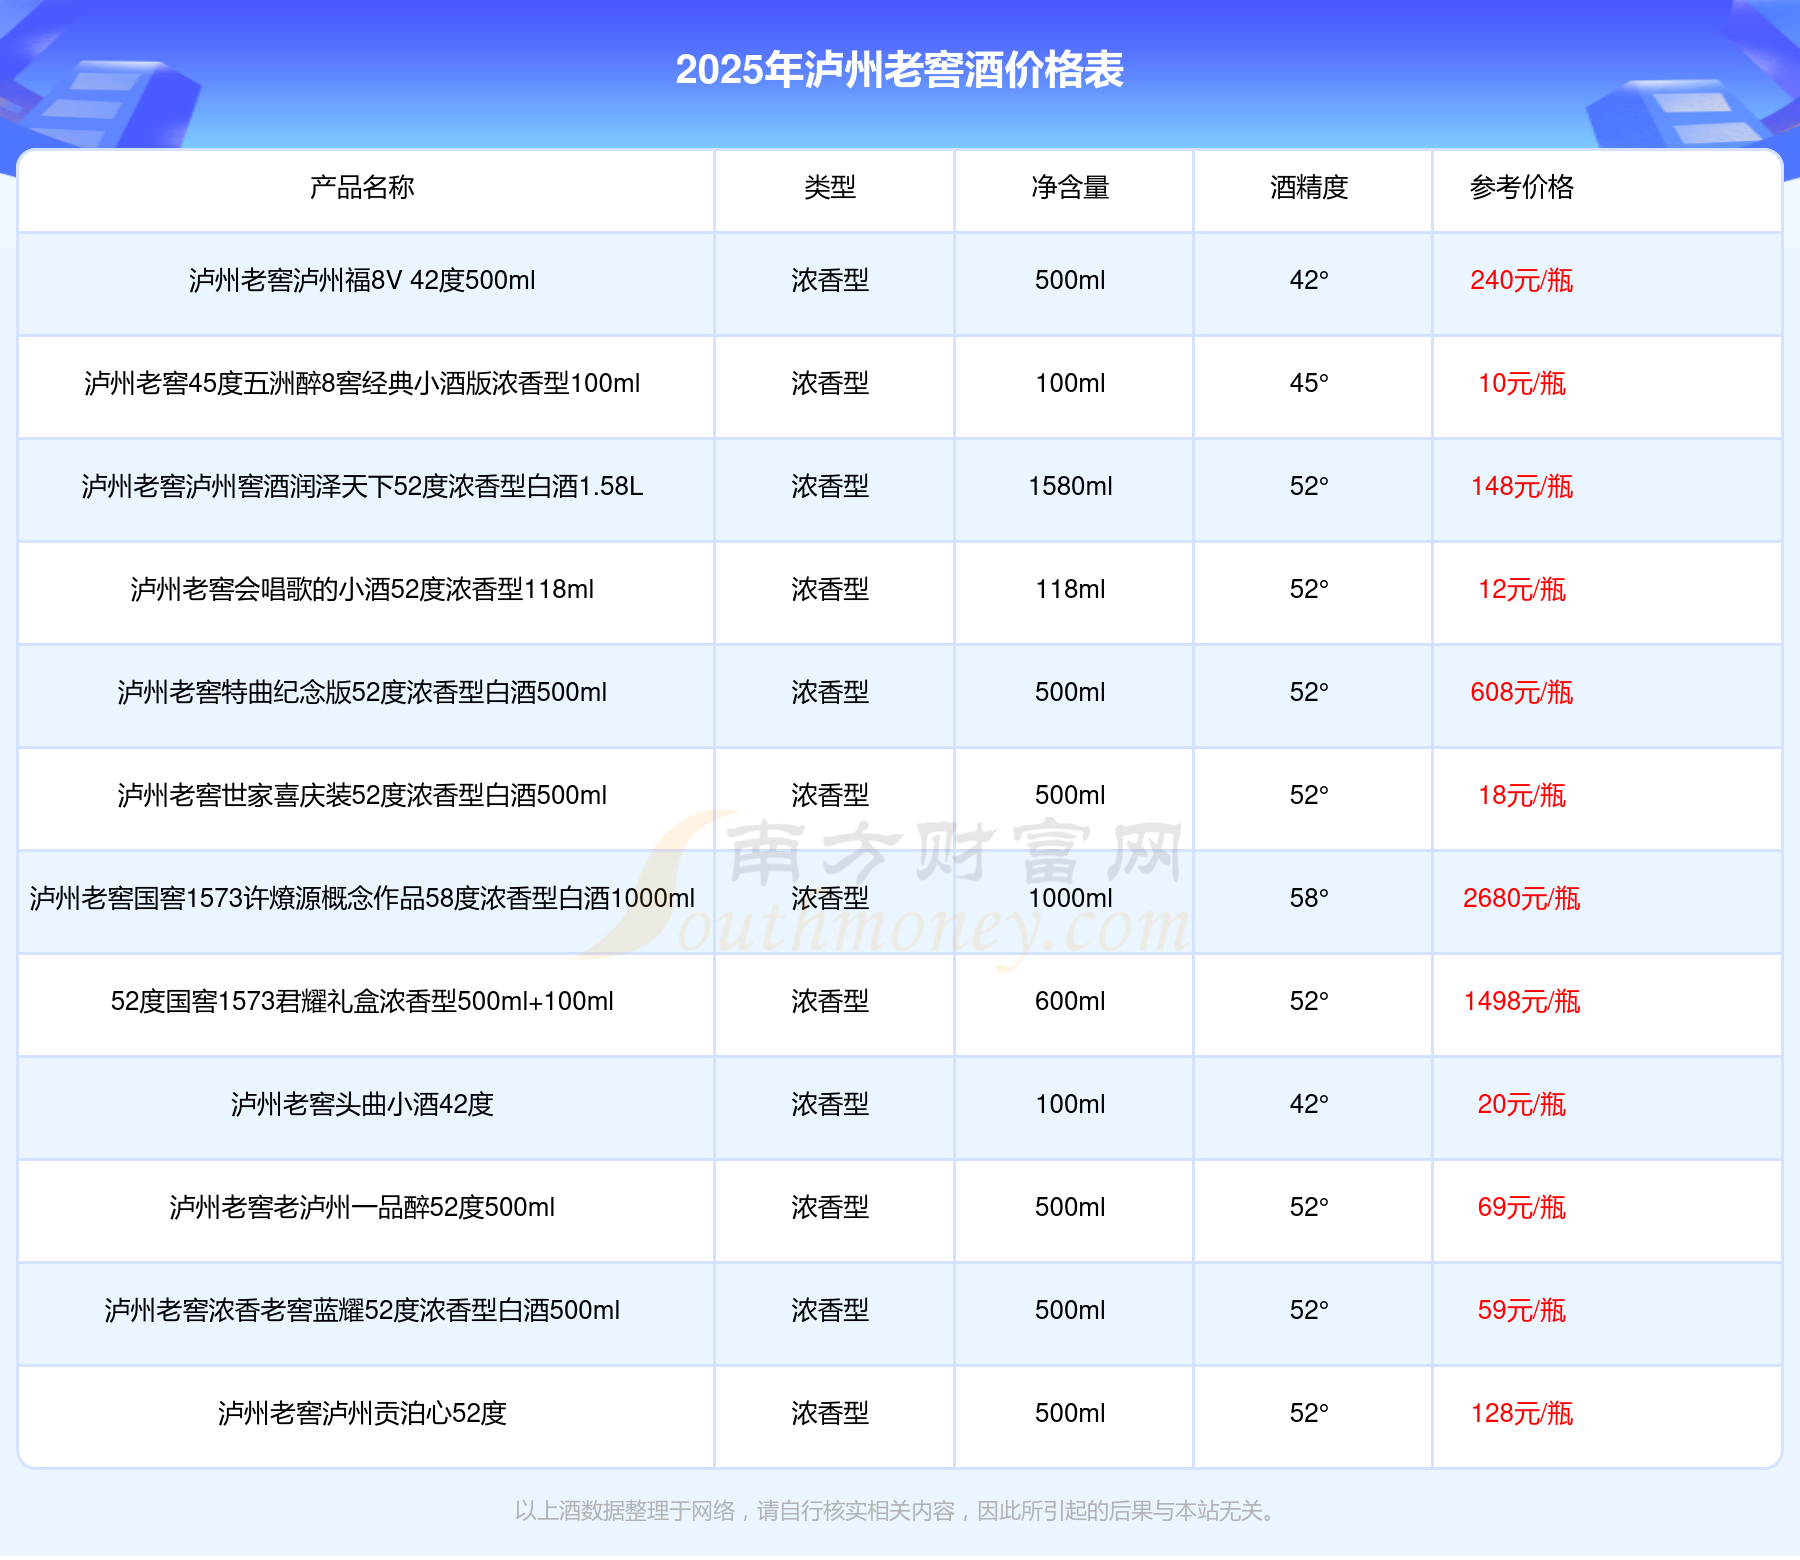Select the "类型" column header
This screenshot has height=1560, width=1800.
(830, 187)
